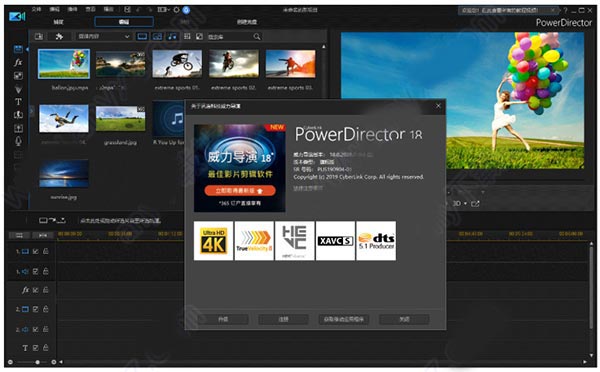Screen dimensions: 600x372
Task: Open the Voice-Over microphone room in sidebar
Action: (18, 142)
